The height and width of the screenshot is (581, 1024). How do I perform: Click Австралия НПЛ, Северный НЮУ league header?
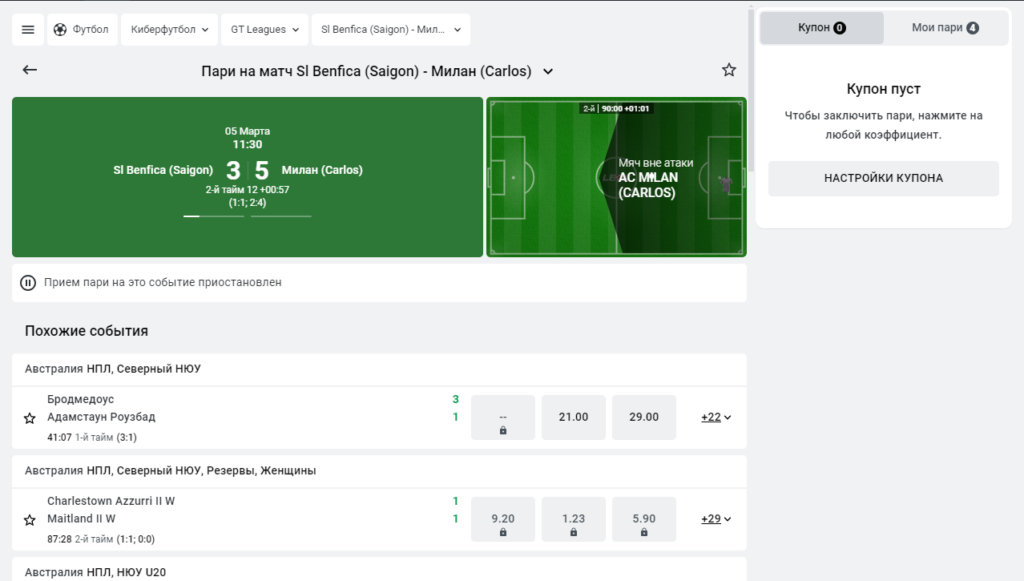point(113,369)
